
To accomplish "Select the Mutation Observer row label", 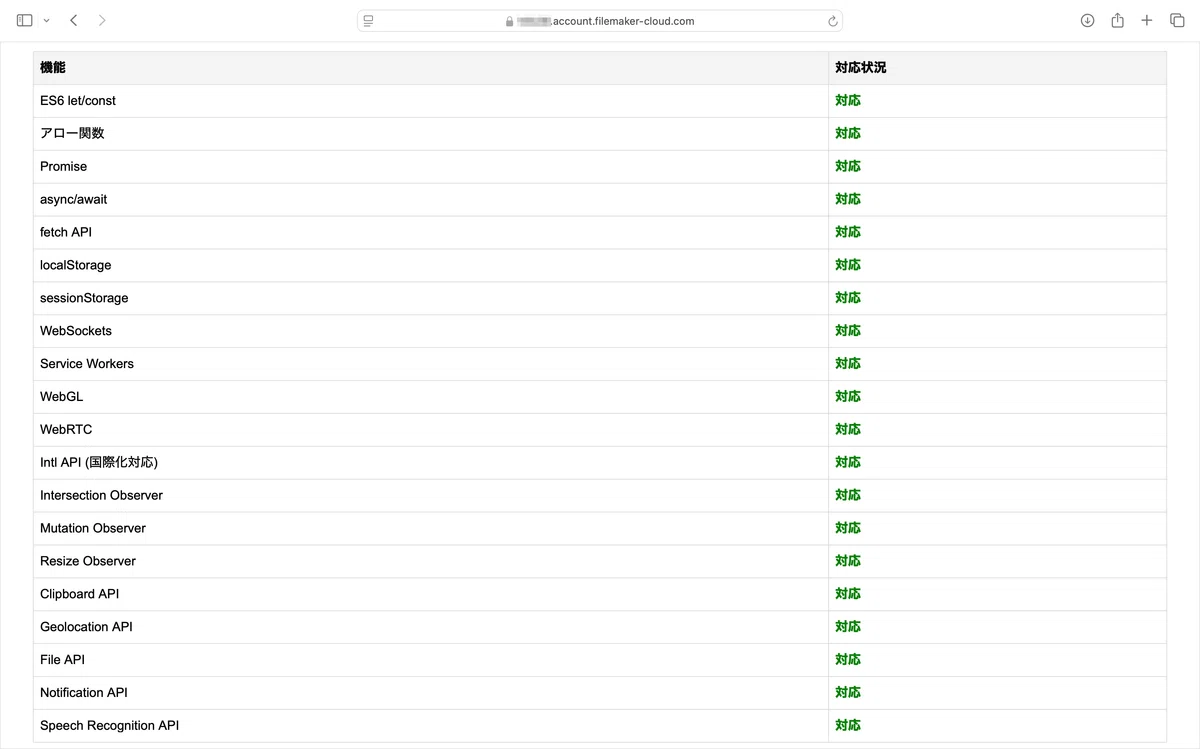I will coord(93,528).
